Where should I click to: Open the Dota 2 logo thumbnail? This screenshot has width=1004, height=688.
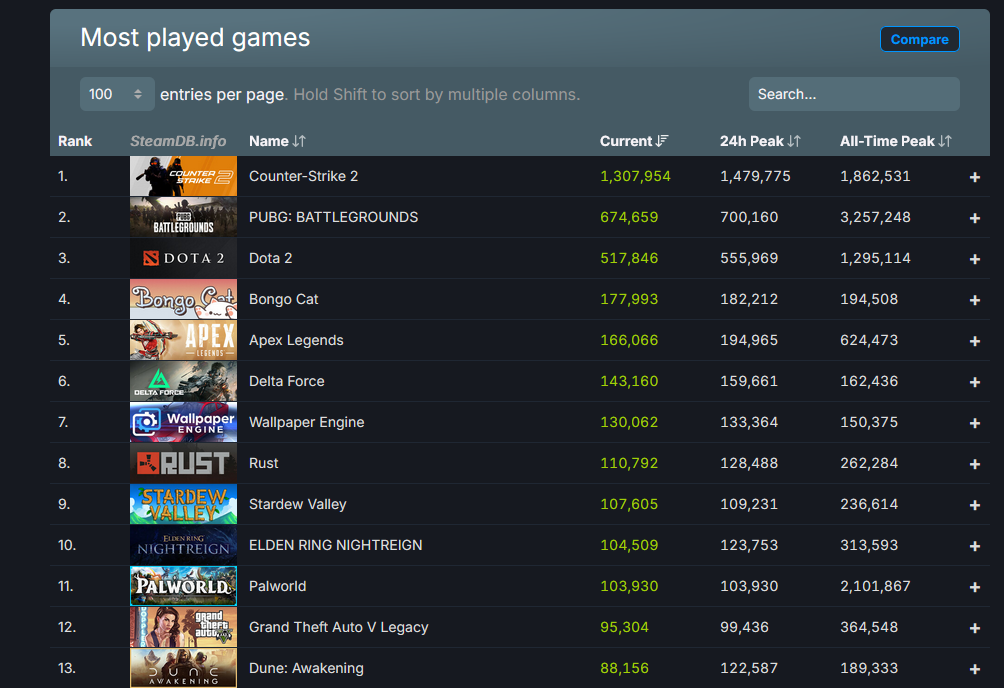(x=183, y=258)
